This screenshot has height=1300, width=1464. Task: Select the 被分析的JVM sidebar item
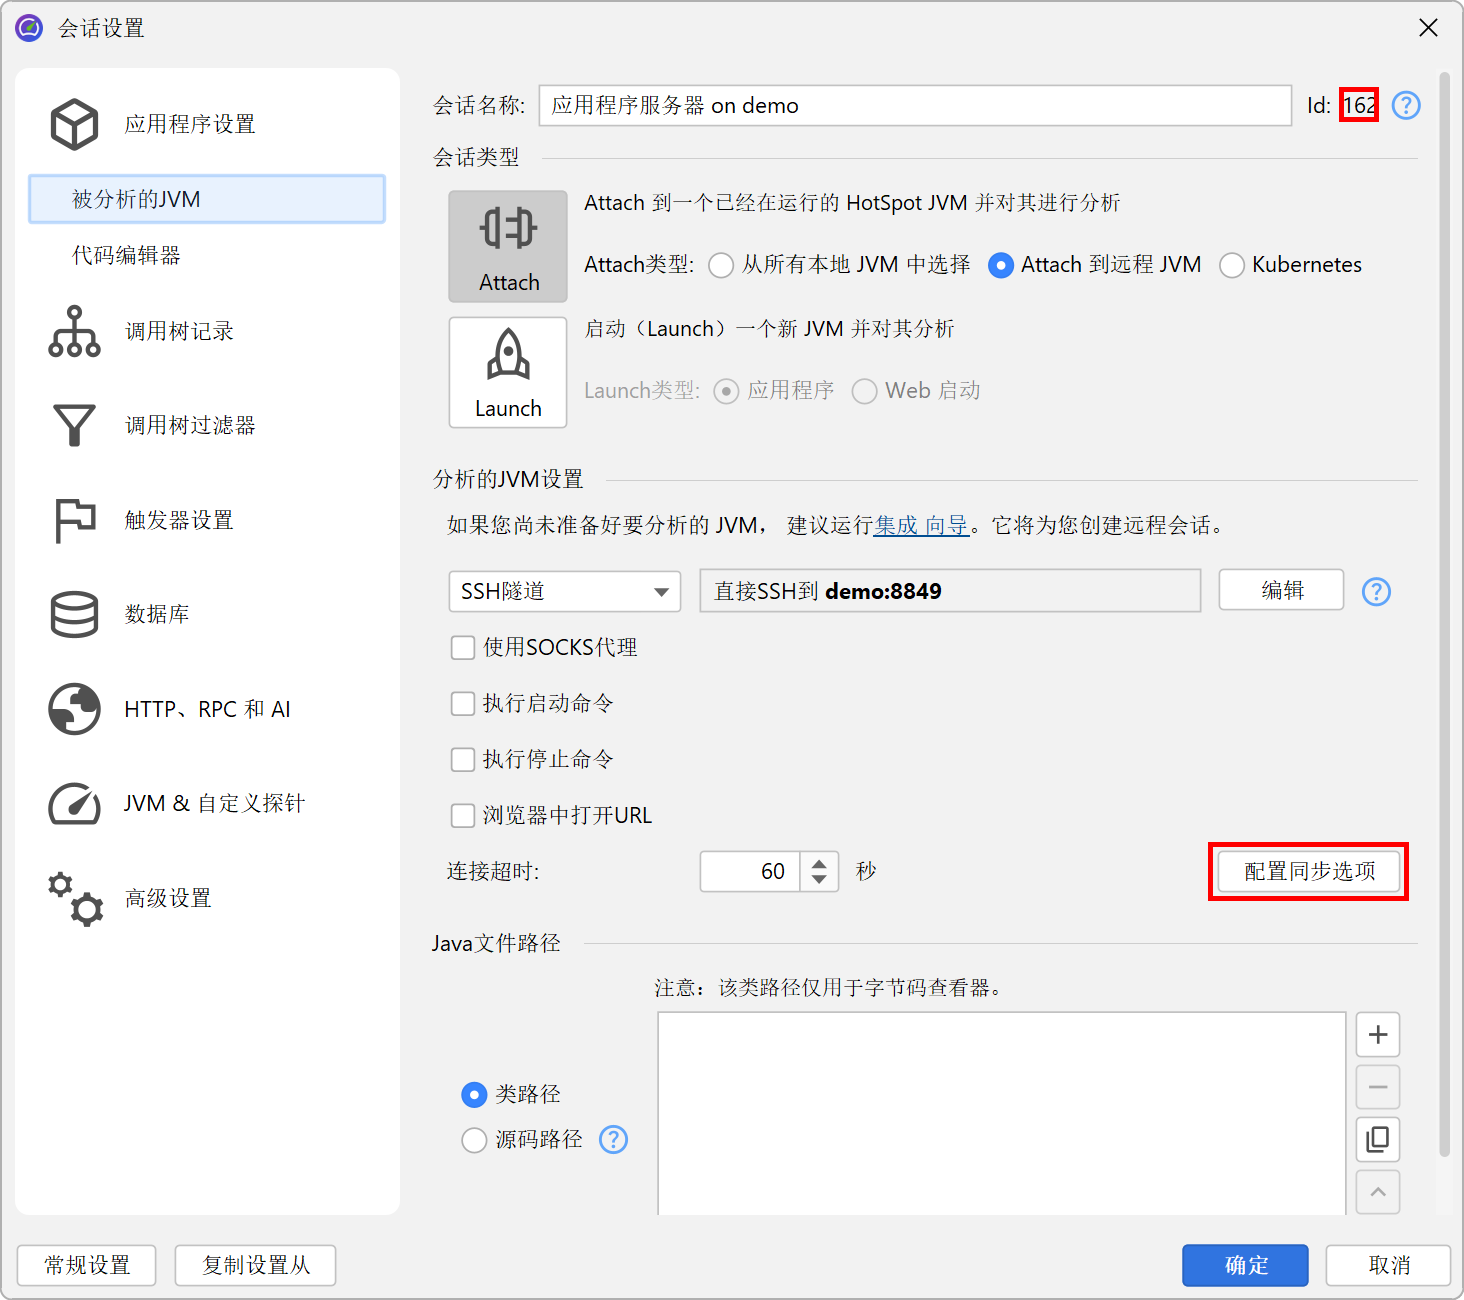pos(207,199)
